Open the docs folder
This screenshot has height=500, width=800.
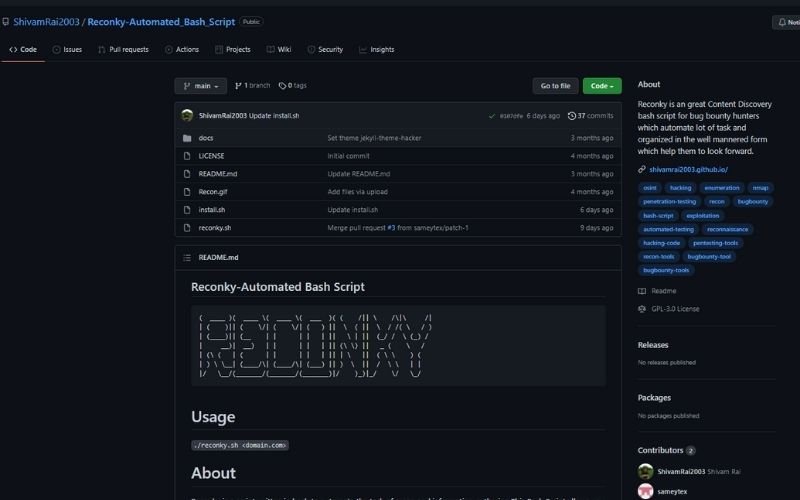[x=206, y=138]
